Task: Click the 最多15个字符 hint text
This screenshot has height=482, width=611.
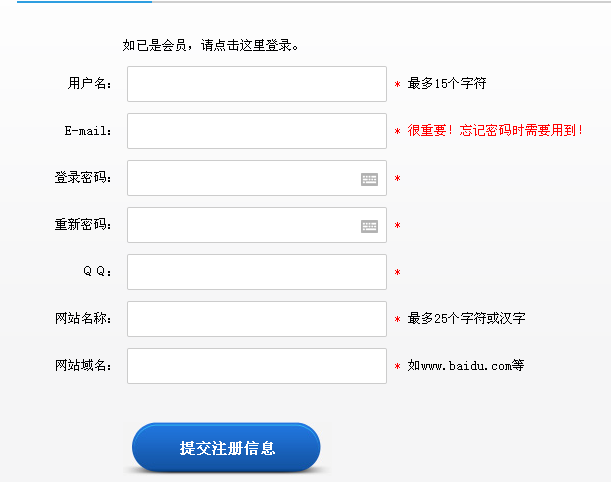Action: 447,84
